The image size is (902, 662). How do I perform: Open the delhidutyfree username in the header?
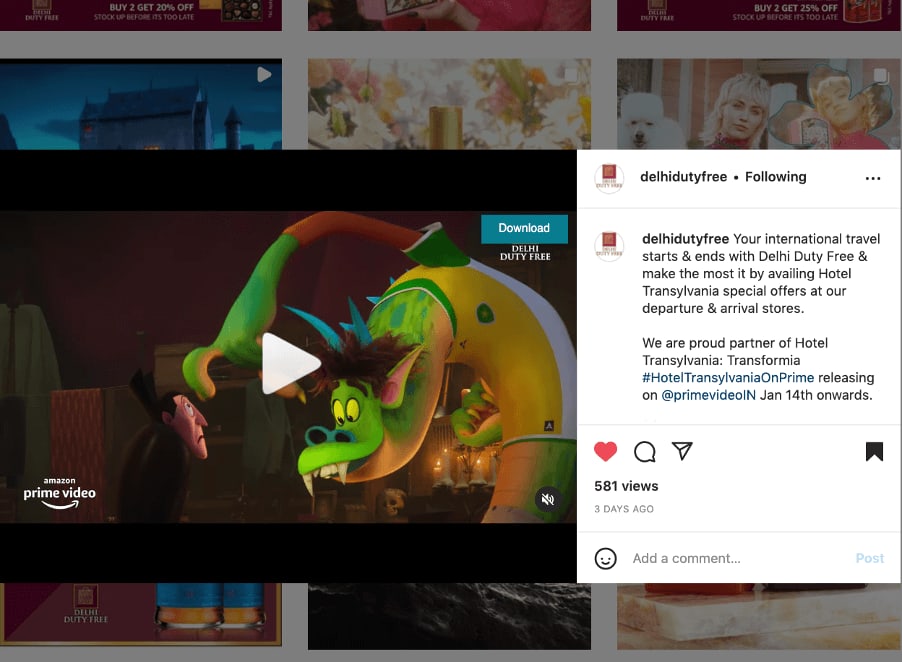pos(683,177)
